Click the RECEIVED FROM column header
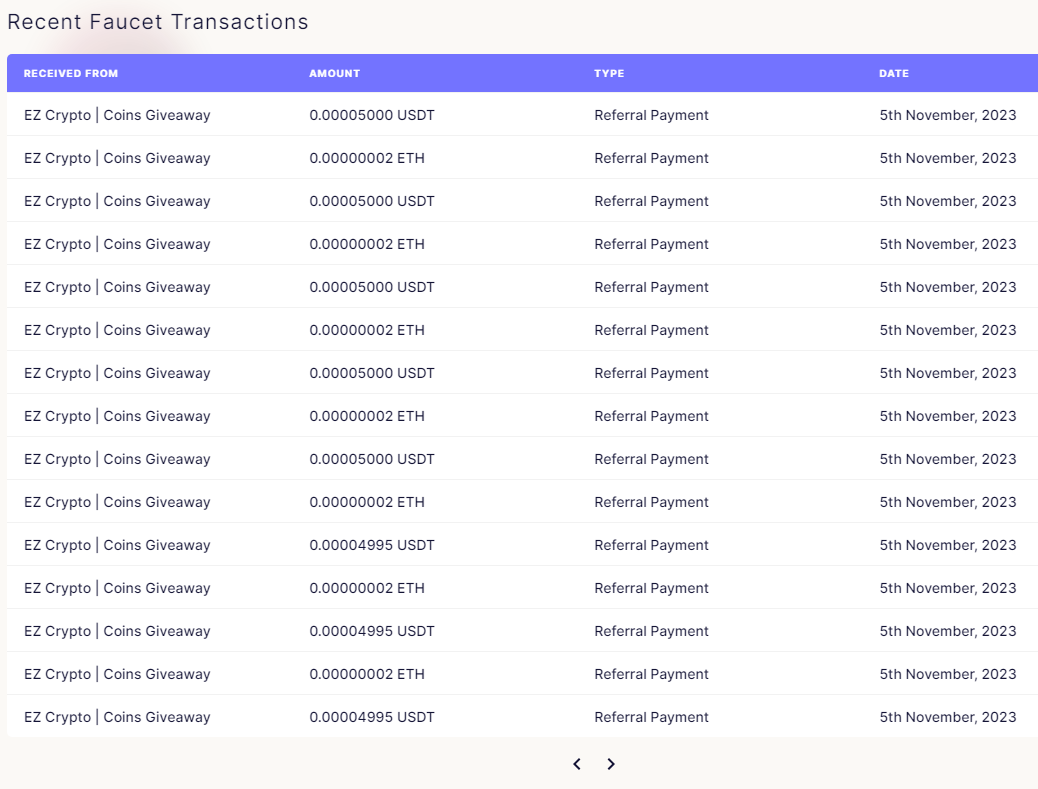This screenshot has height=789, width=1038. click(x=71, y=73)
